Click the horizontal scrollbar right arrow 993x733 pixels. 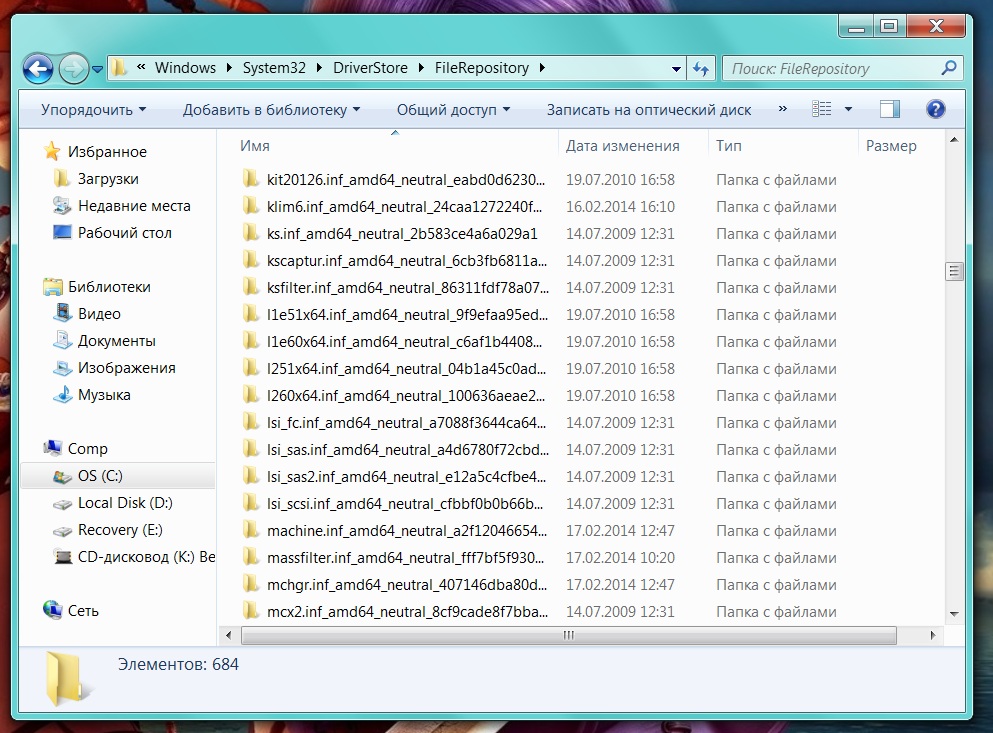click(932, 635)
